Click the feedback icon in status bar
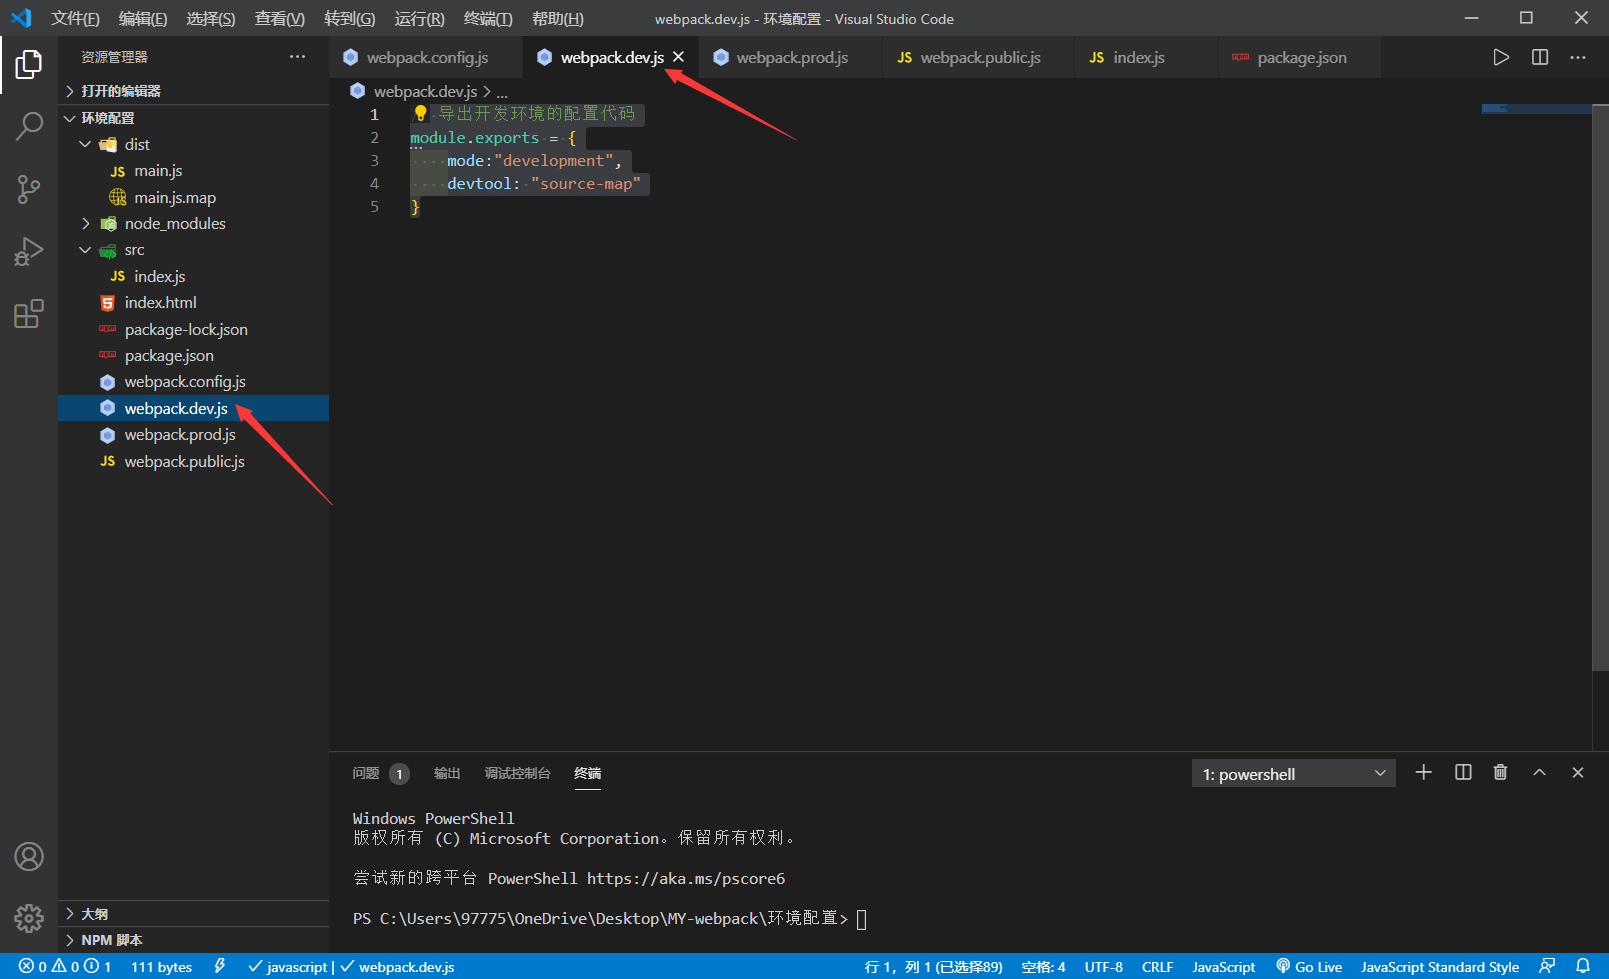The image size is (1609, 979). pos(1547,966)
